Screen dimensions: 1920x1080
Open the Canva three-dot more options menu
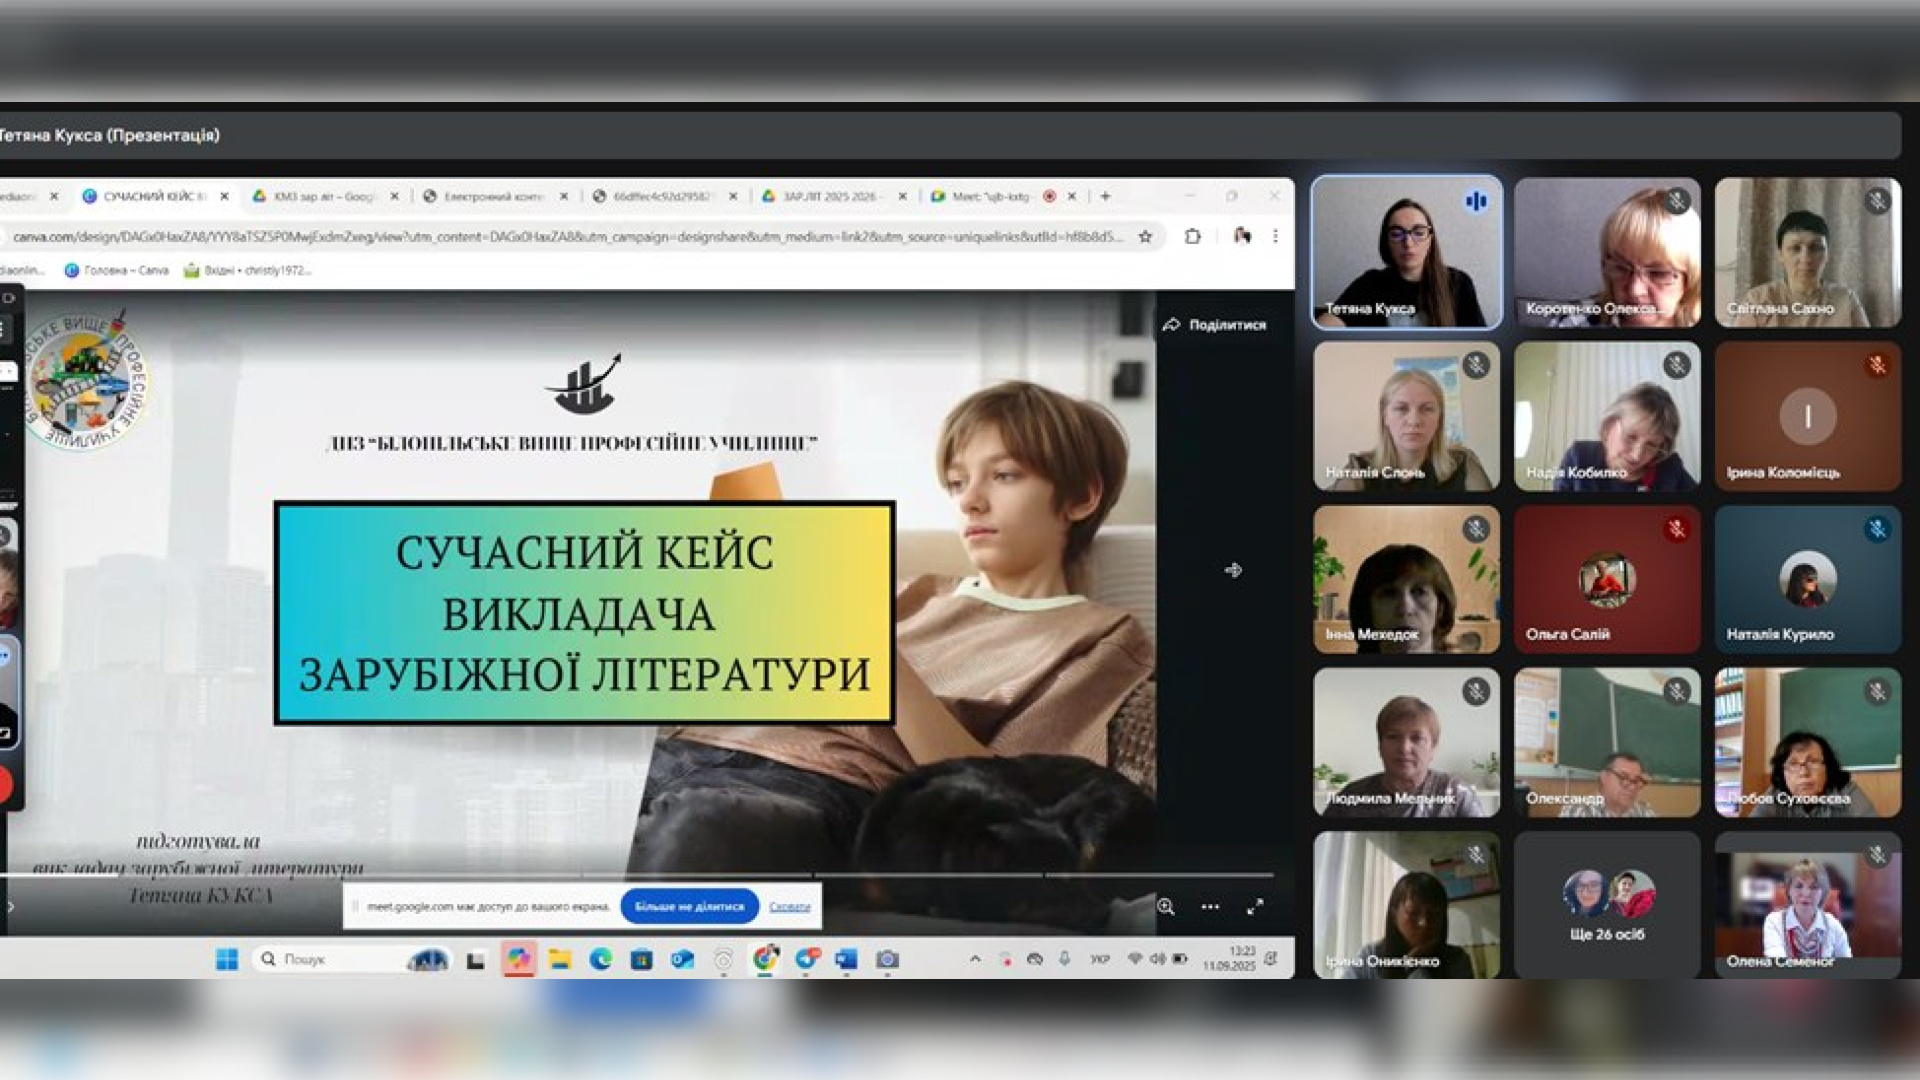[x=1210, y=907]
